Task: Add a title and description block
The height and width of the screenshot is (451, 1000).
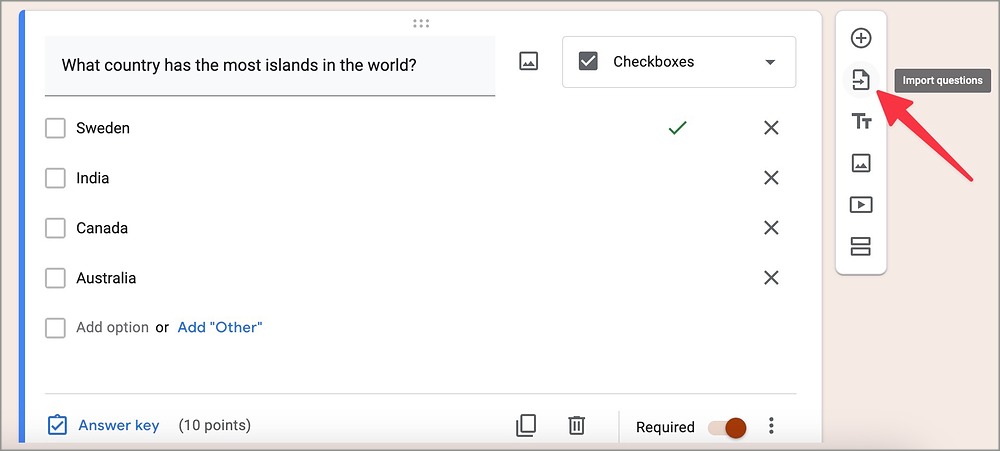Action: pos(860,121)
